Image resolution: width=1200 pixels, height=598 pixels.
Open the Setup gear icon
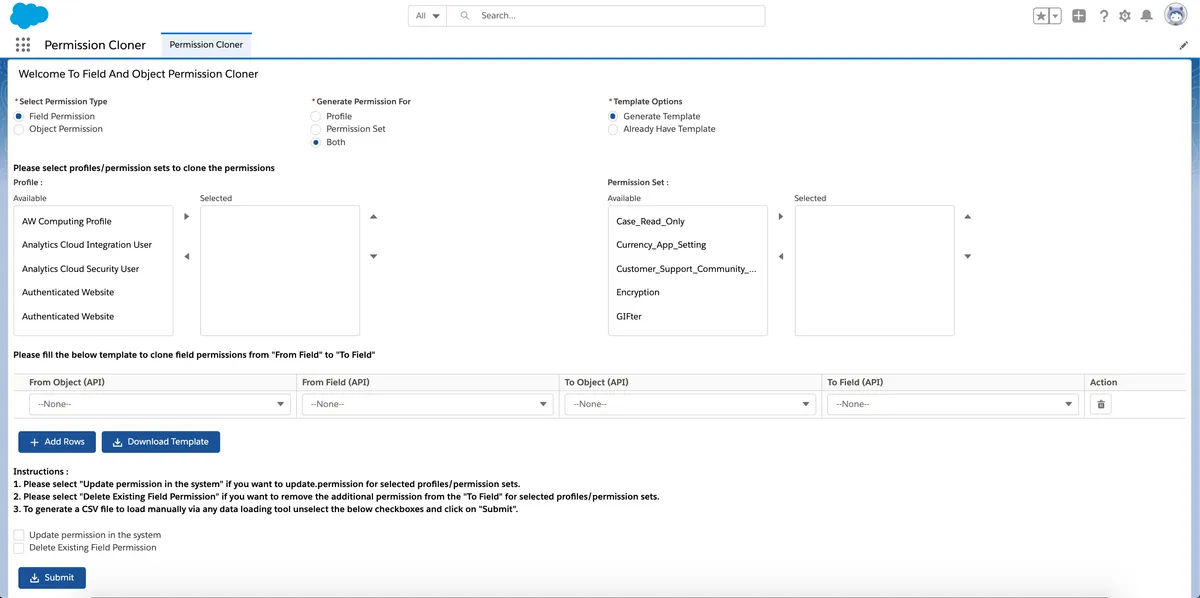[x=1125, y=16]
